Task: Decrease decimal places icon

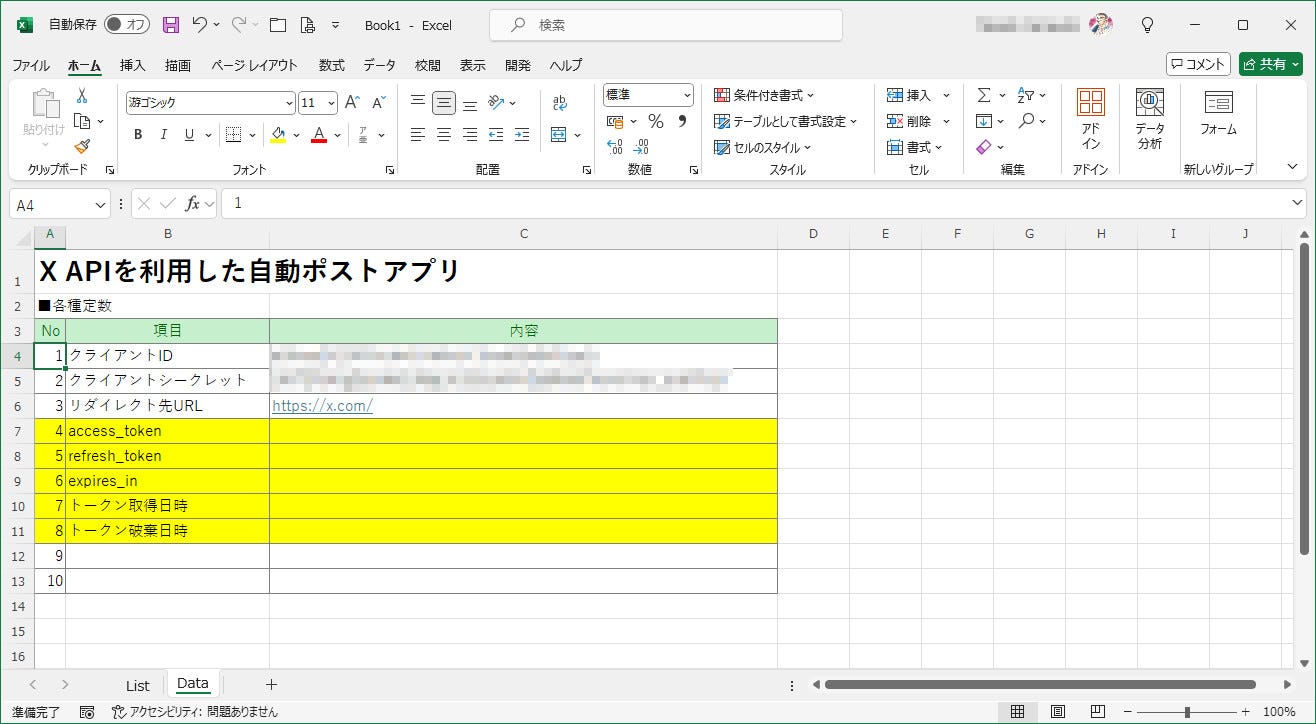Action: point(641,147)
